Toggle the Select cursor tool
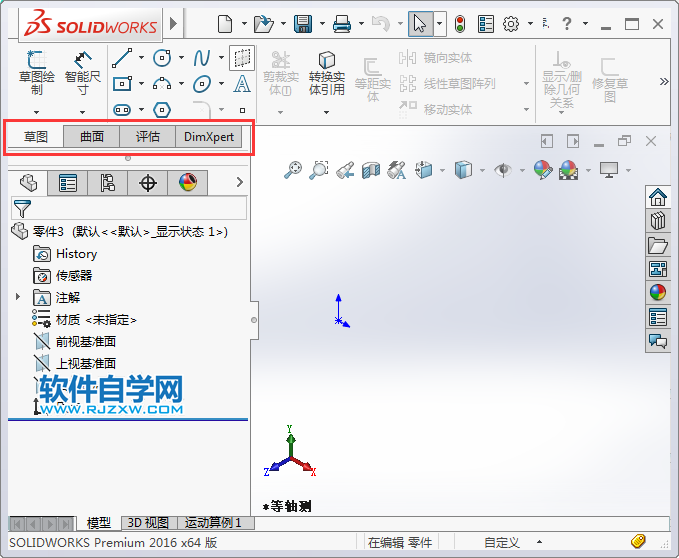This screenshot has width=679, height=558. click(420, 24)
